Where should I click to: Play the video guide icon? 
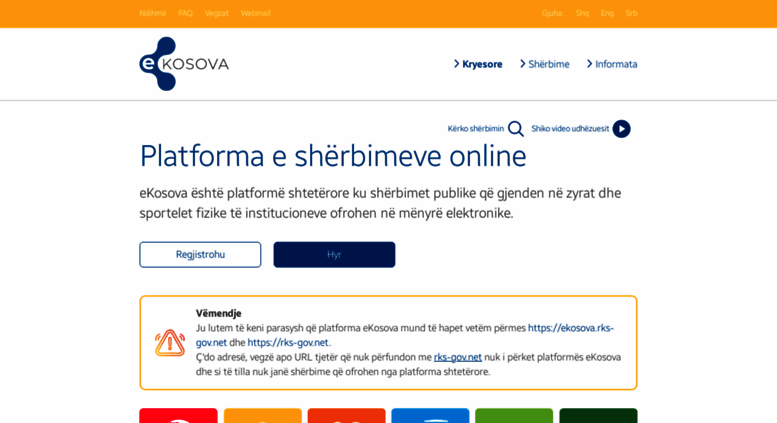pyautogui.click(x=621, y=129)
